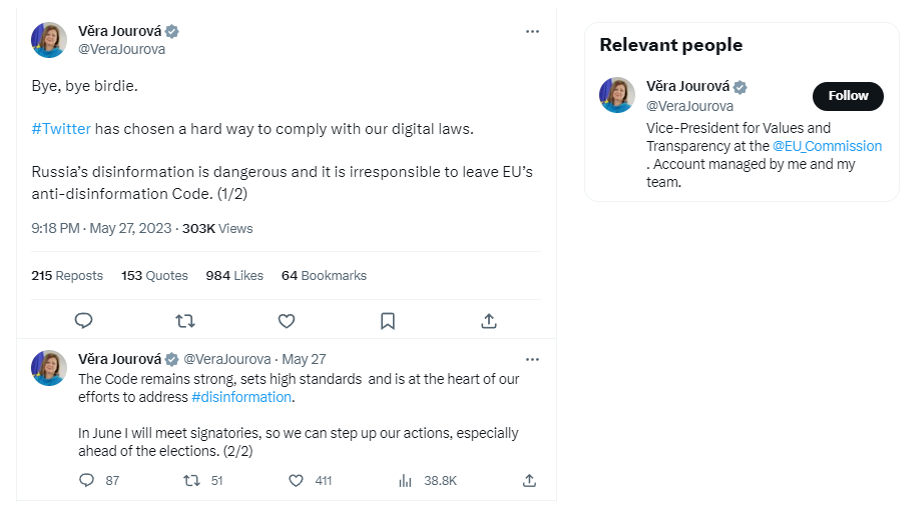This screenshot has height=520, width=924.
Task: View analytics of the 38.8K views tweet
Action: [406, 480]
